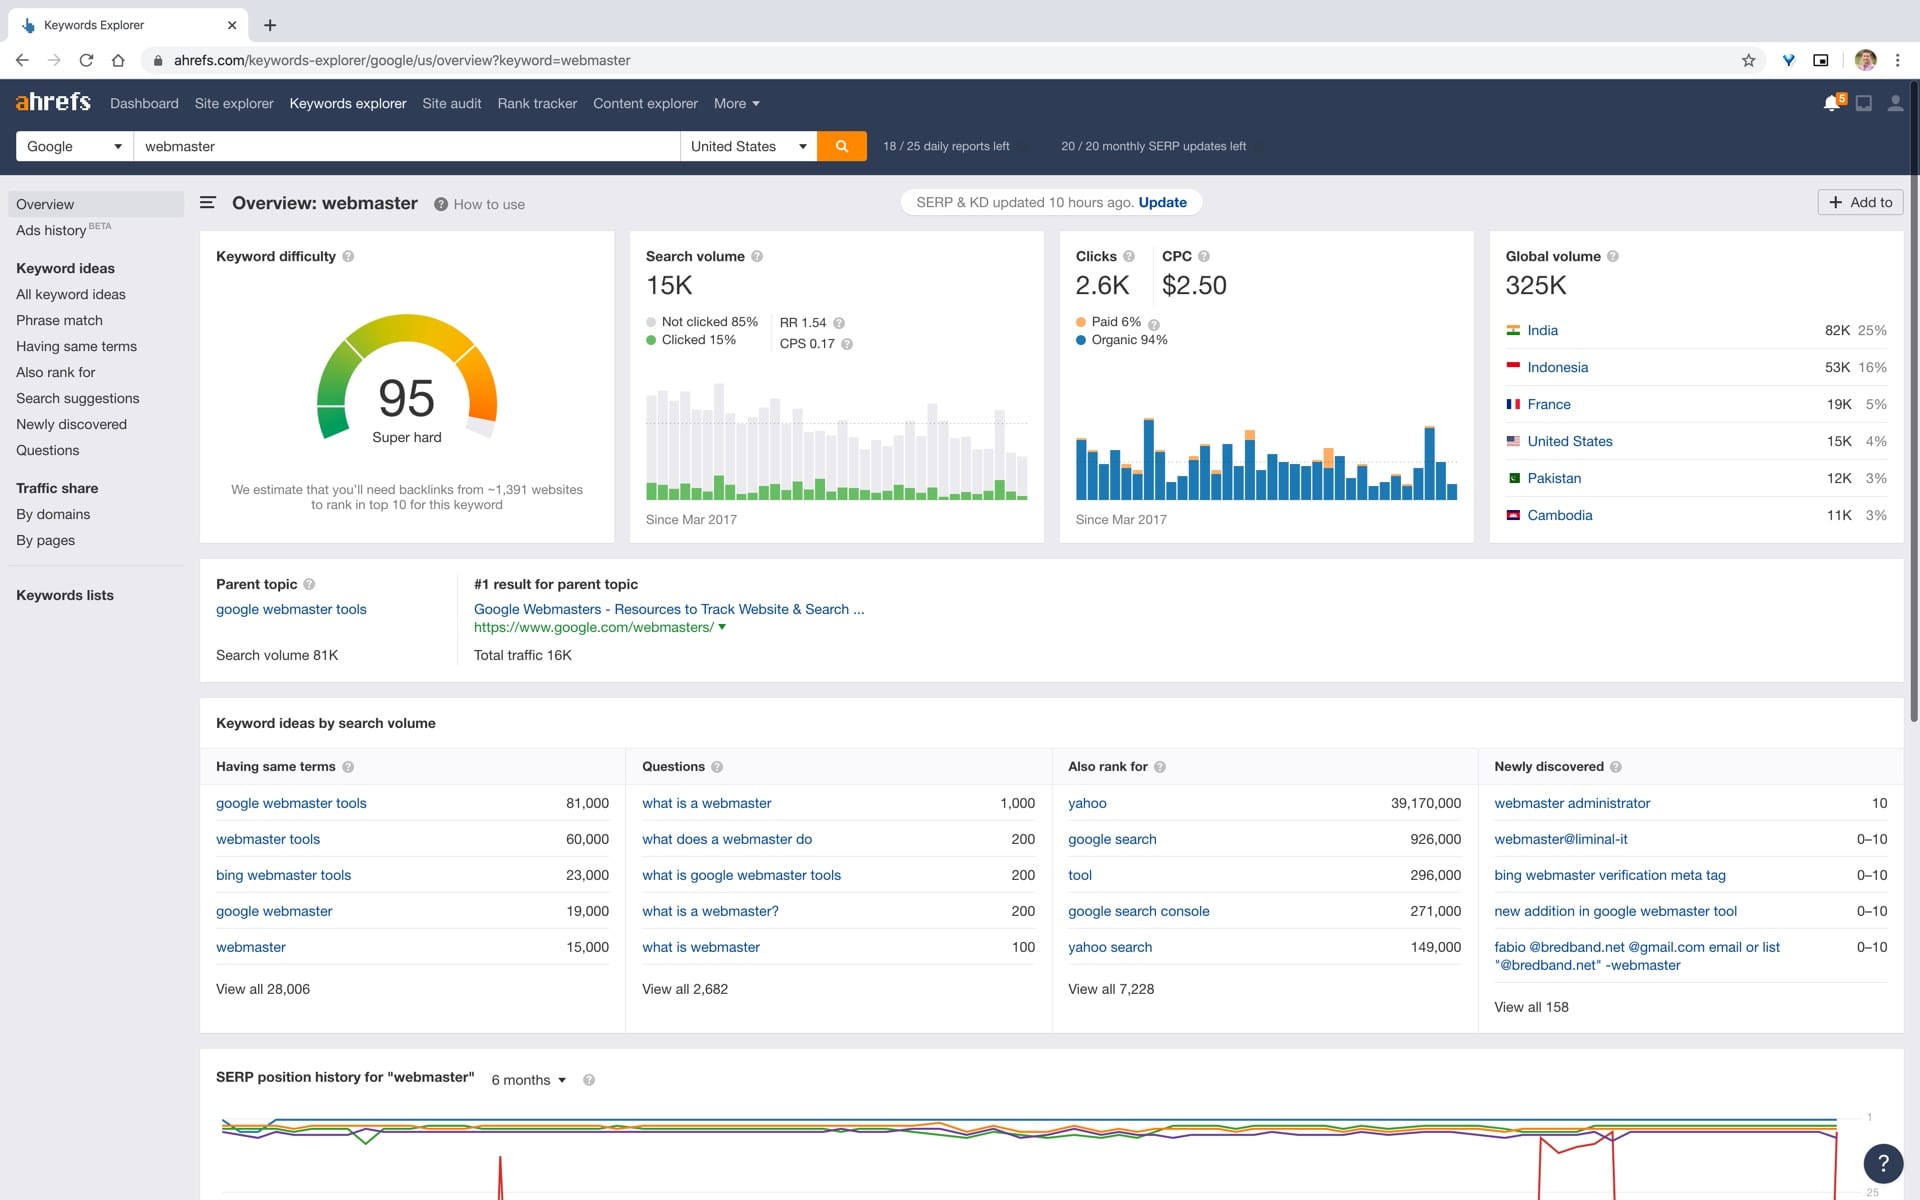
Task: Click inside the webmaster keyword search field
Action: [400, 146]
